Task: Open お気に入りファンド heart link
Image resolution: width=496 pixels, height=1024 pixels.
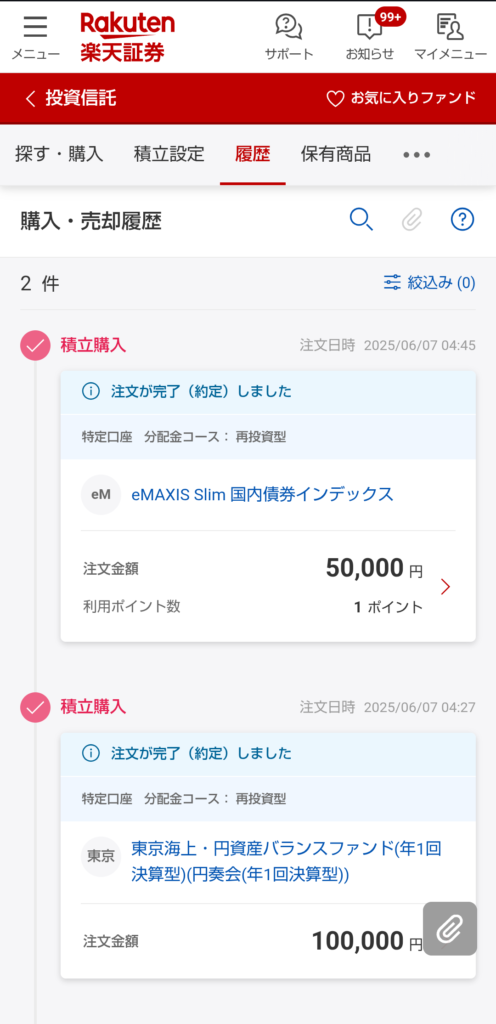Action: pyautogui.click(x=401, y=99)
